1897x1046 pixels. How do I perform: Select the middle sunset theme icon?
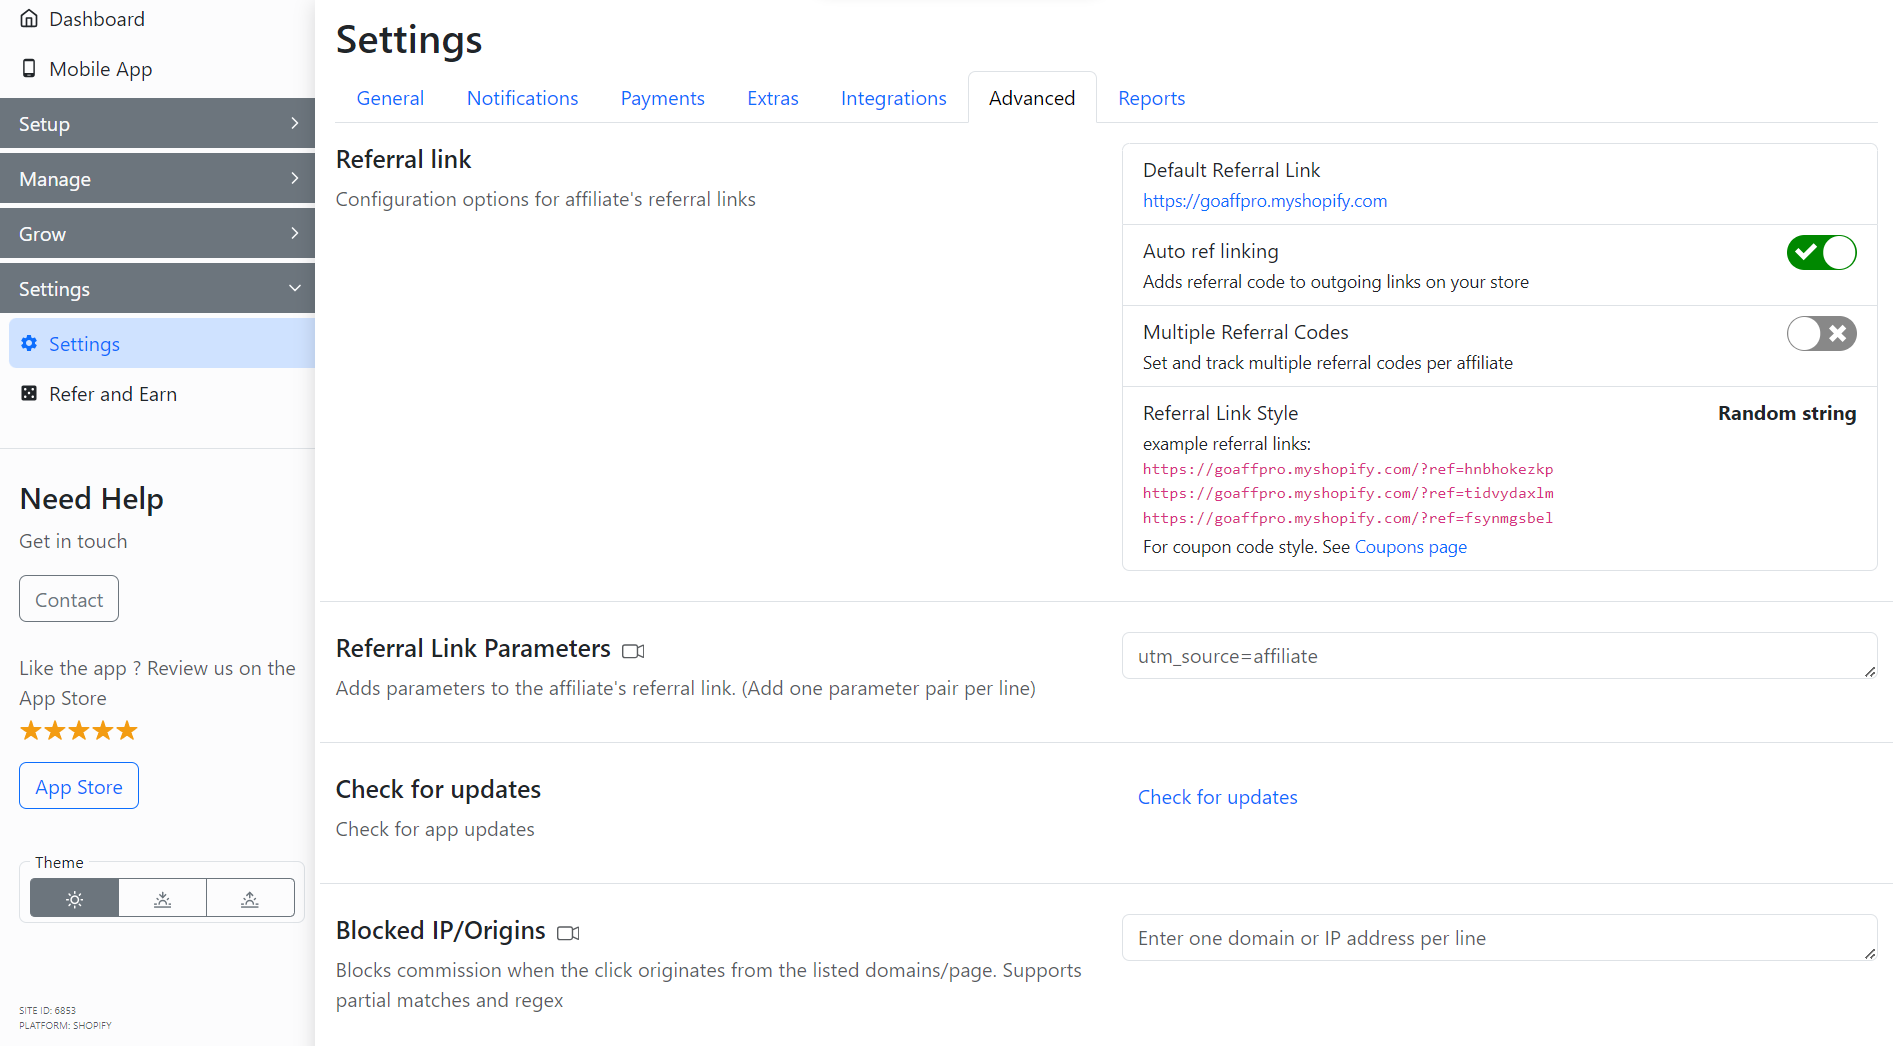pyautogui.click(x=162, y=899)
